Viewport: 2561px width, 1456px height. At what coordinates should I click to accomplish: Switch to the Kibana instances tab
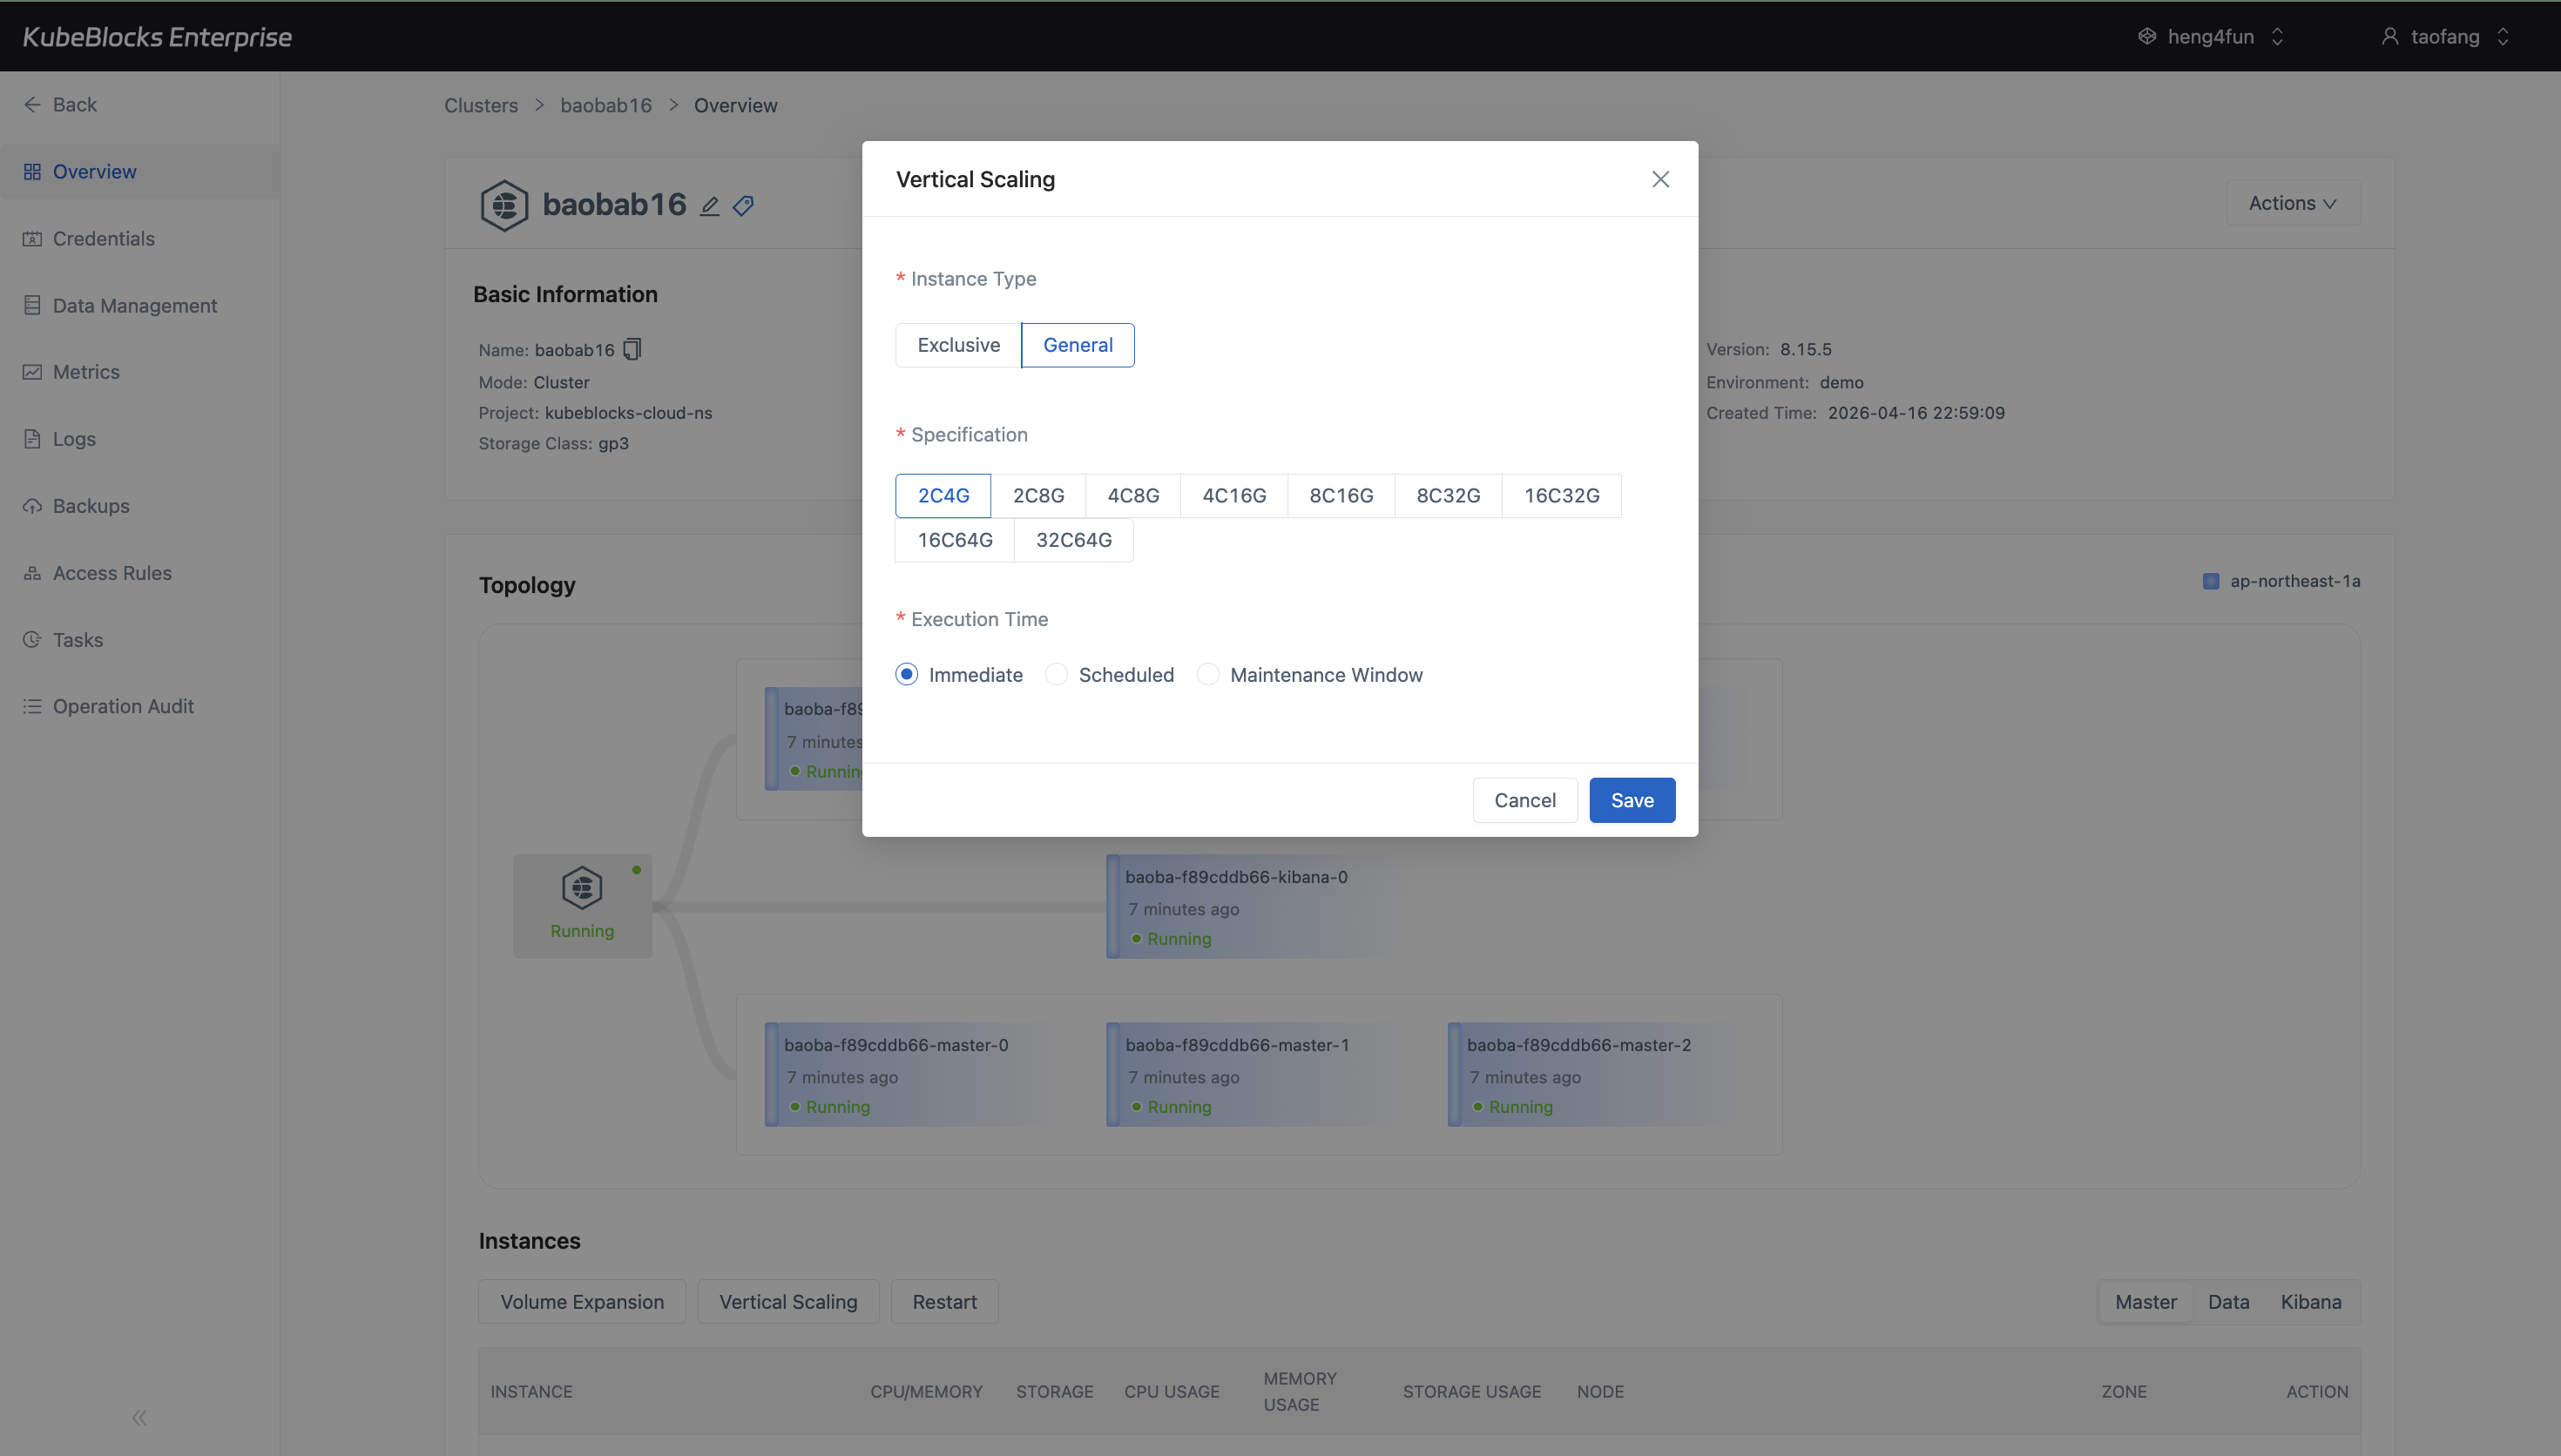[x=2311, y=1302]
